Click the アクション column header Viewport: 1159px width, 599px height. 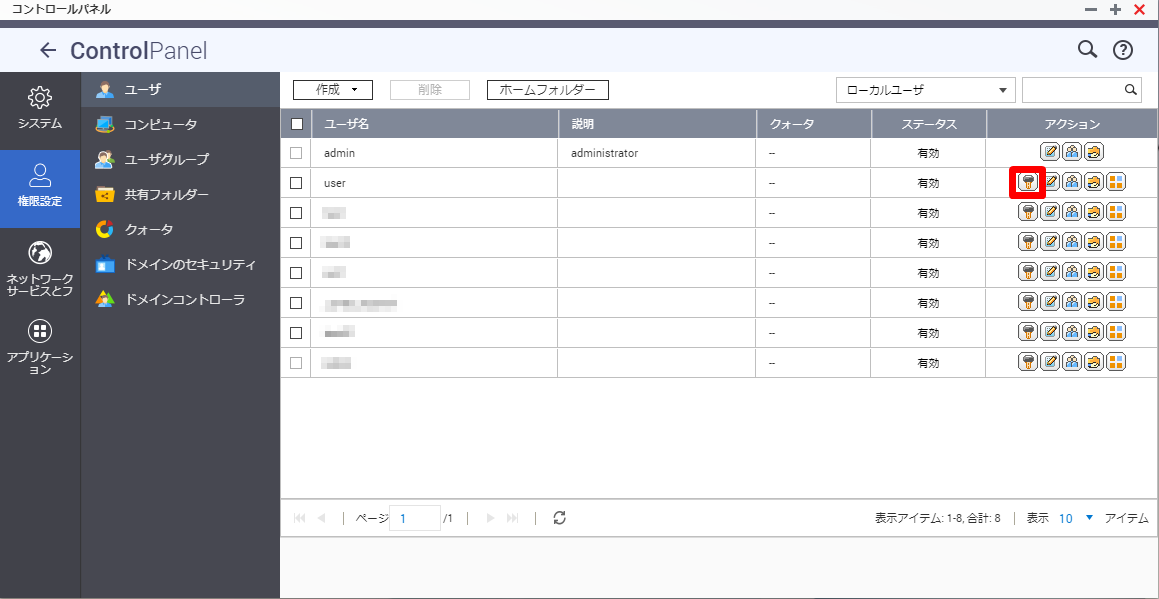click(1072, 124)
